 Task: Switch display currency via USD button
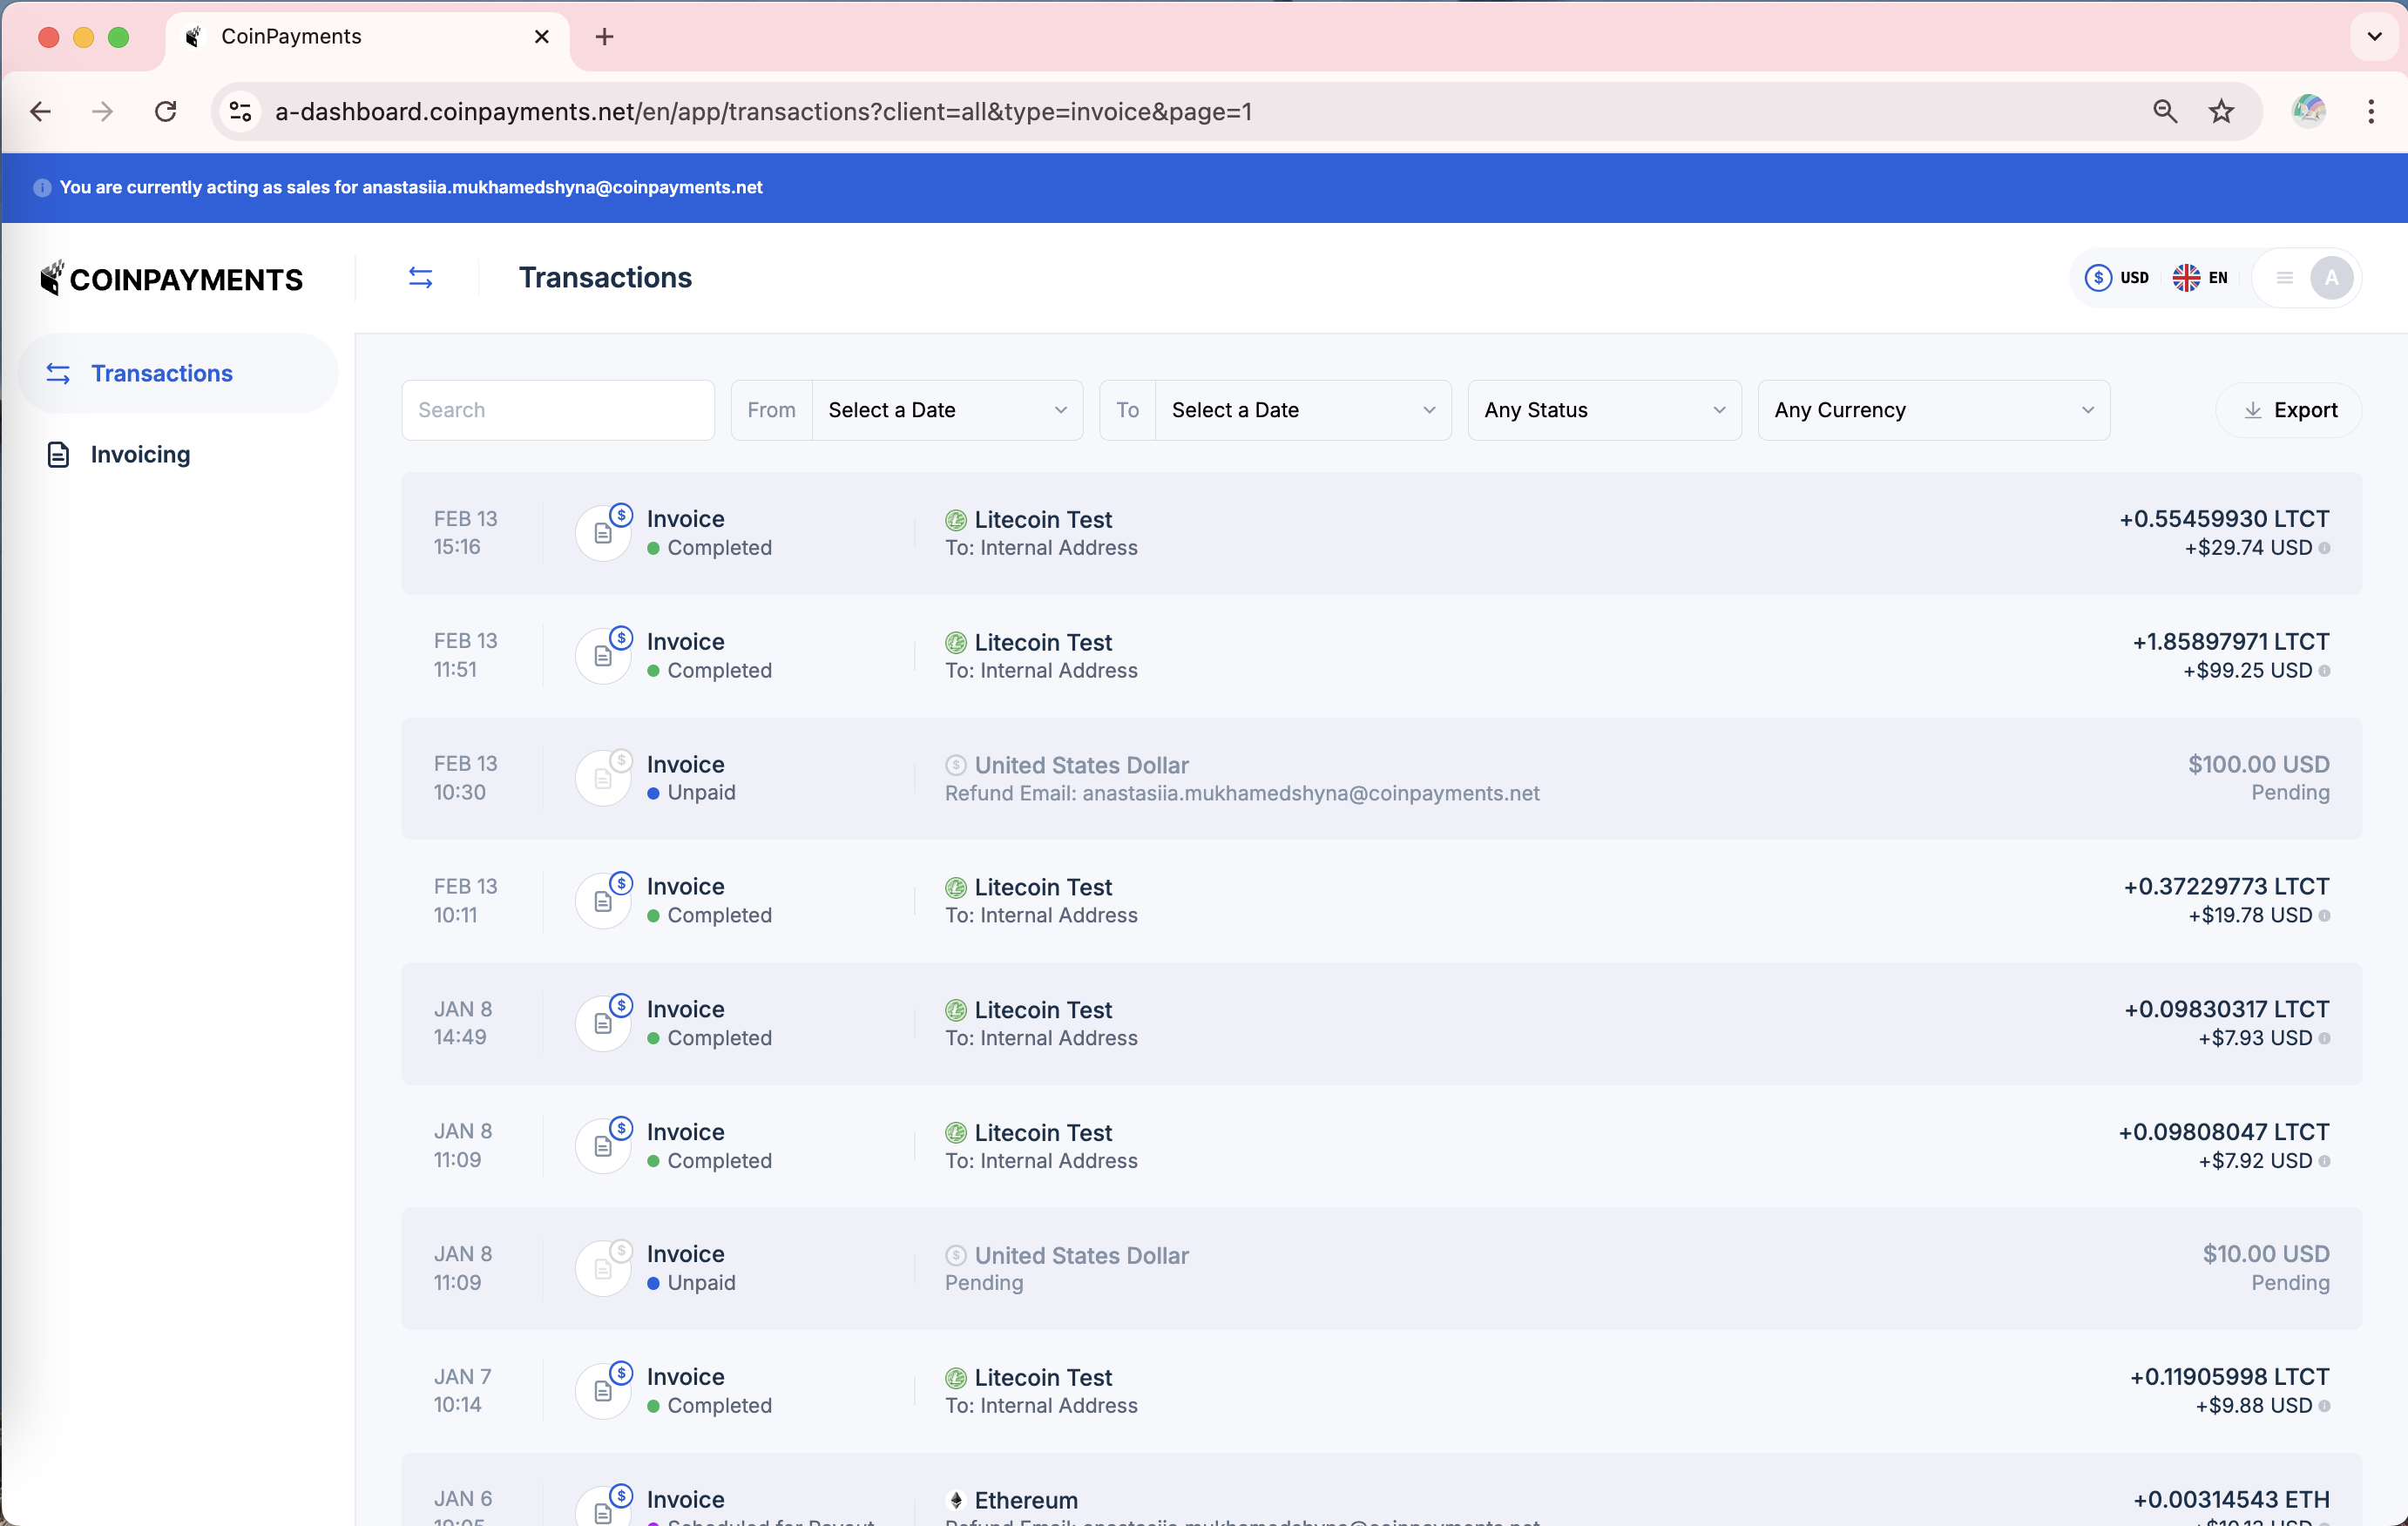[x=2116, y=278]
